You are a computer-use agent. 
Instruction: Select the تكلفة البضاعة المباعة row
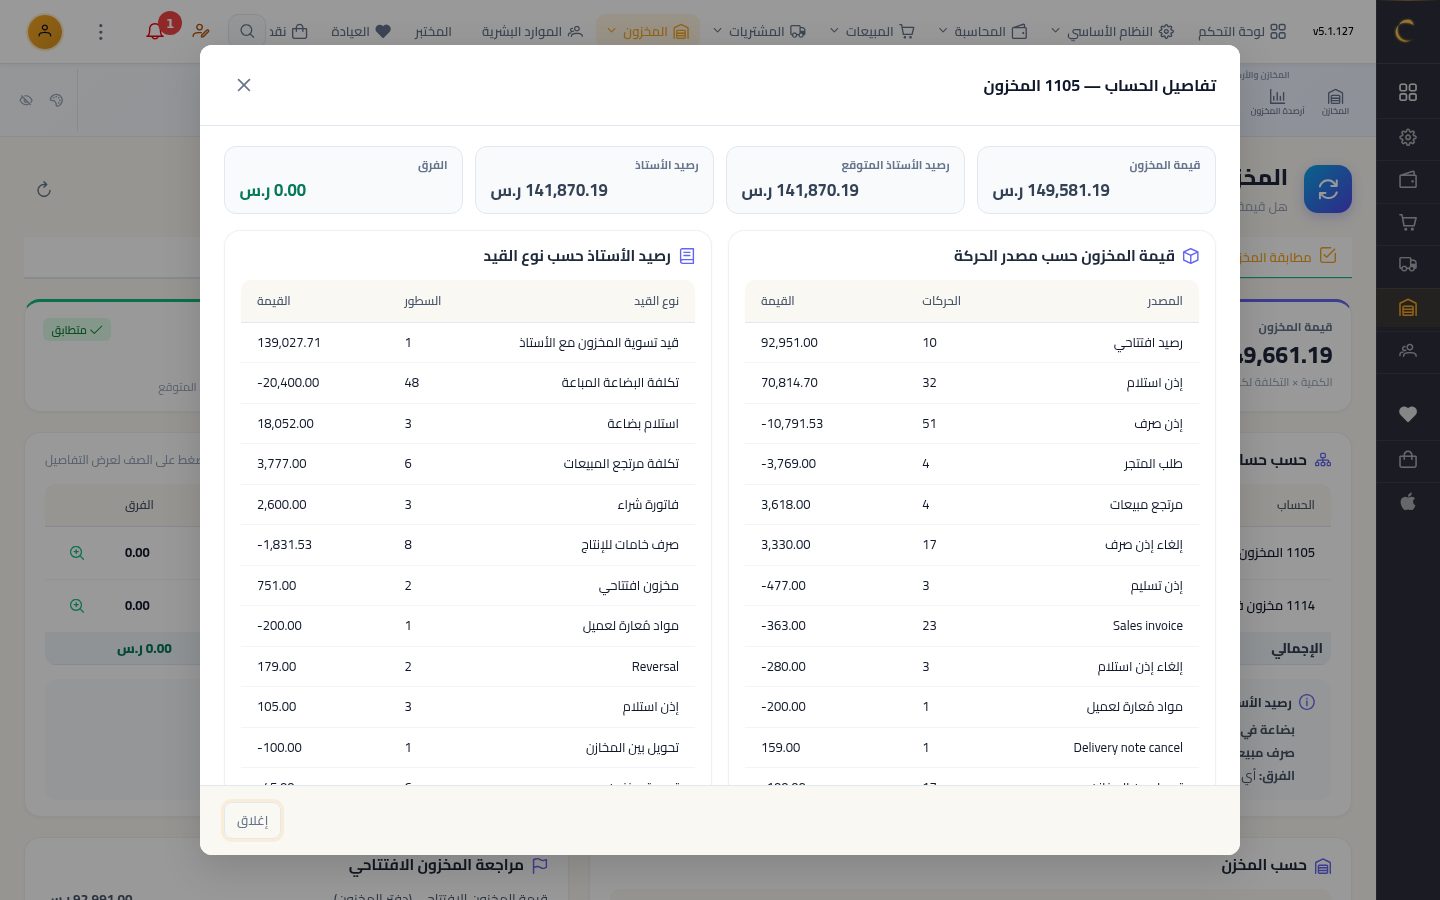468,383
